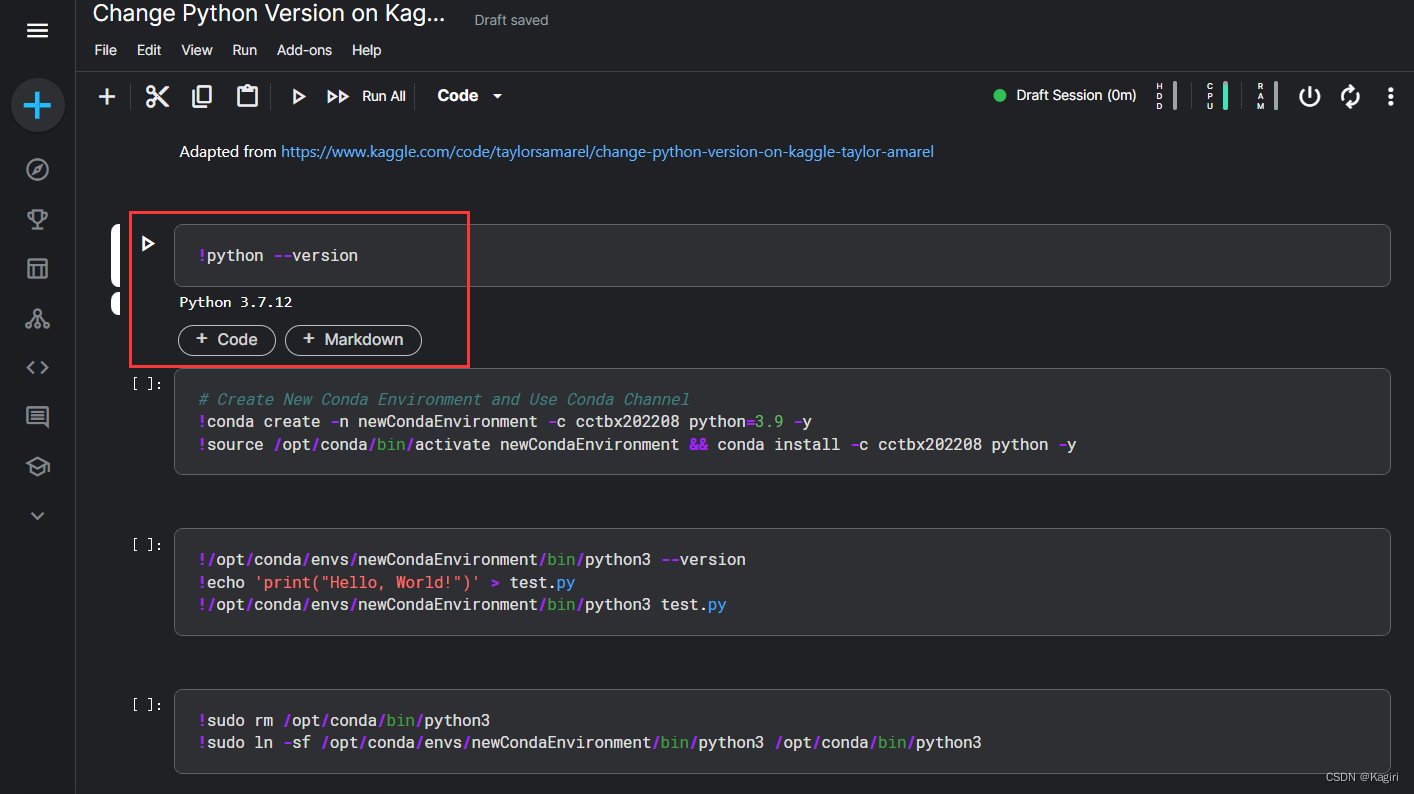The height and width of the screenshot is (794, 1414).
Task: Copy the selected cell
Action: tap(202, 96)
